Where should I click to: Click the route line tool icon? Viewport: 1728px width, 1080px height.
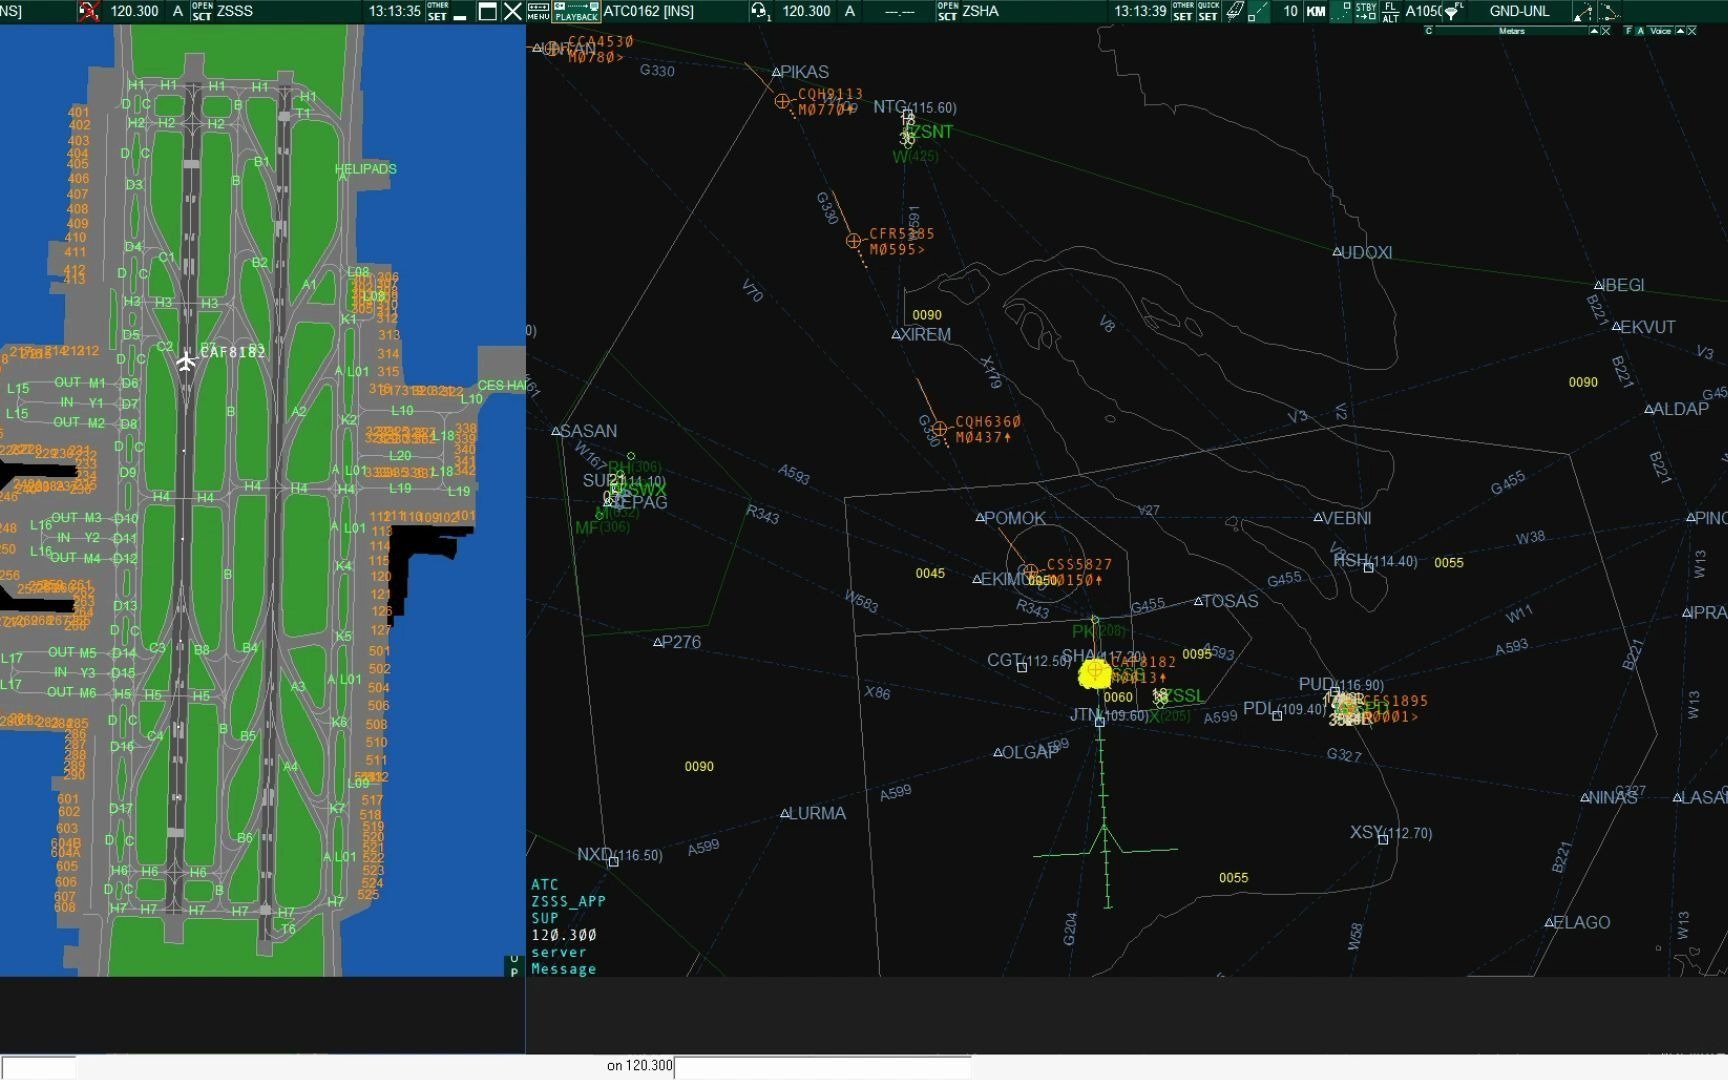[1610, 11]
